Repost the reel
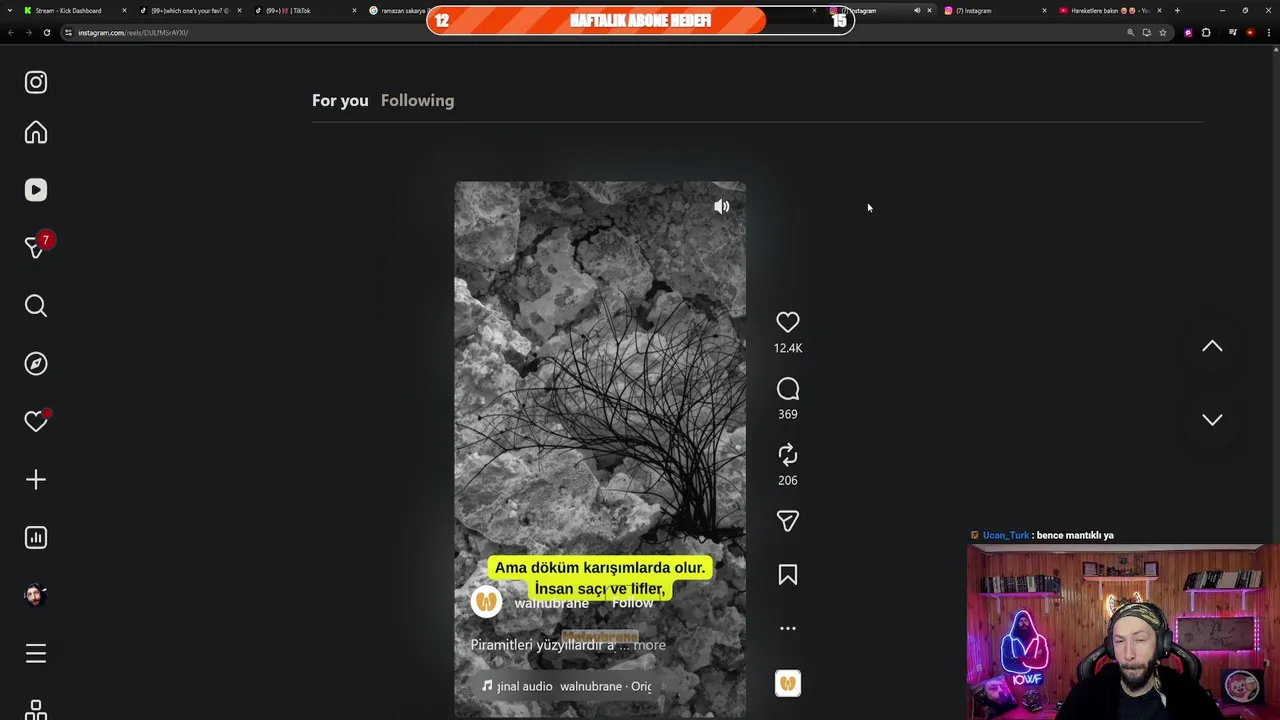 click(788, 455)
